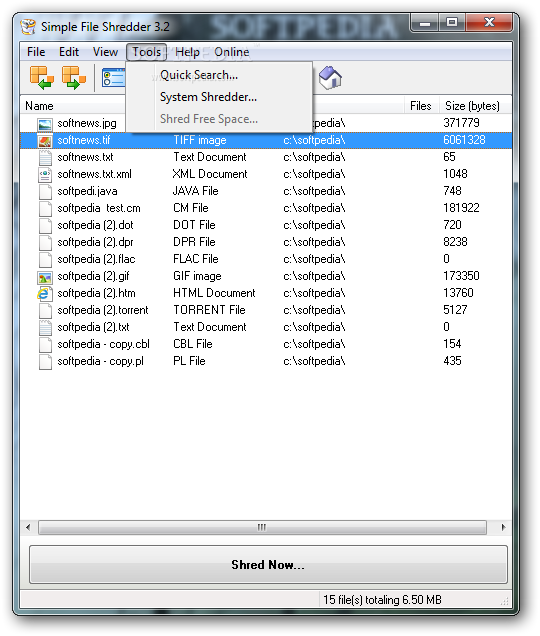Select the softpedia (2).txt file name

point(93,328)
